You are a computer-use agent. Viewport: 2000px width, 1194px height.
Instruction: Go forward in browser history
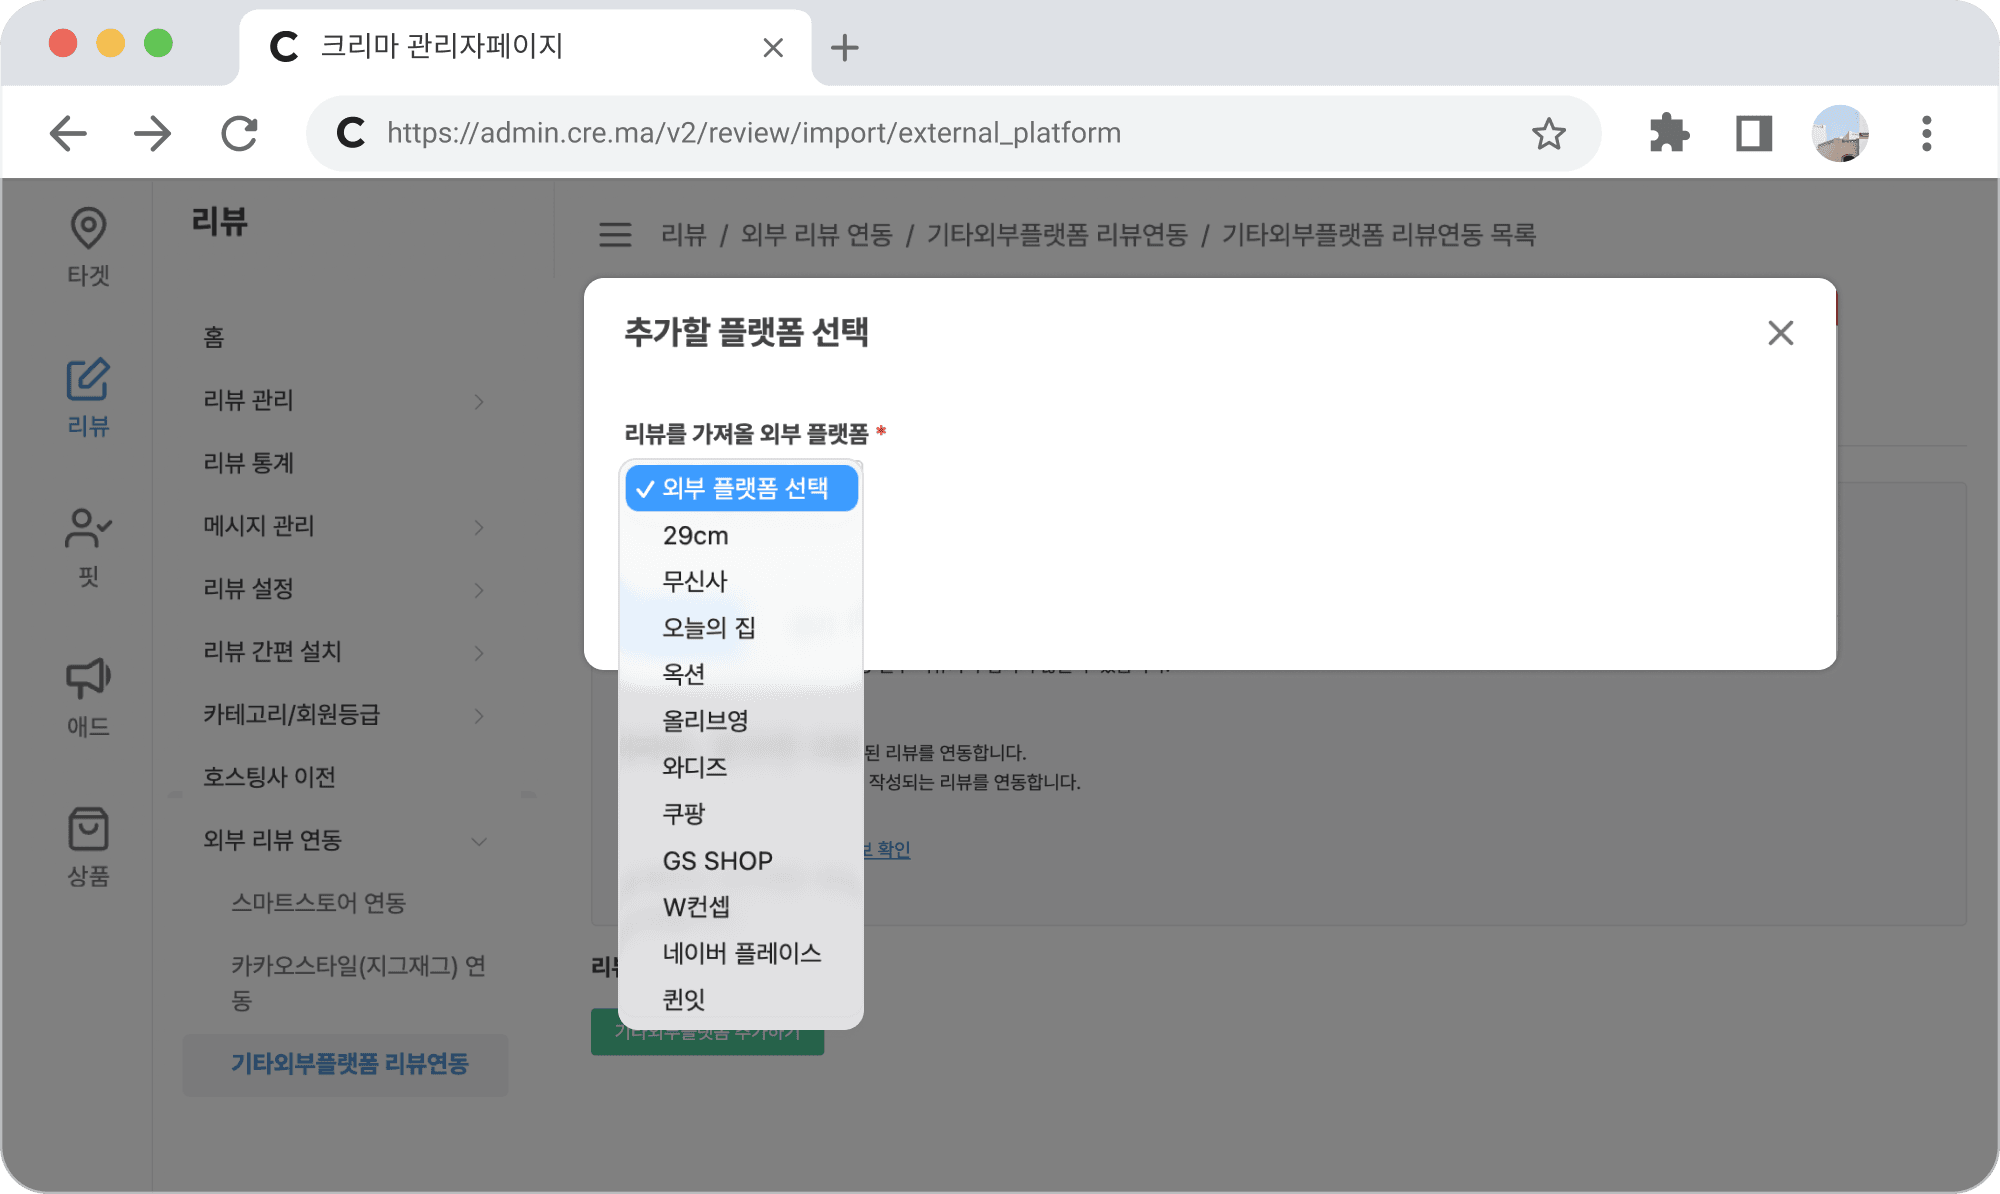point(153,133)
